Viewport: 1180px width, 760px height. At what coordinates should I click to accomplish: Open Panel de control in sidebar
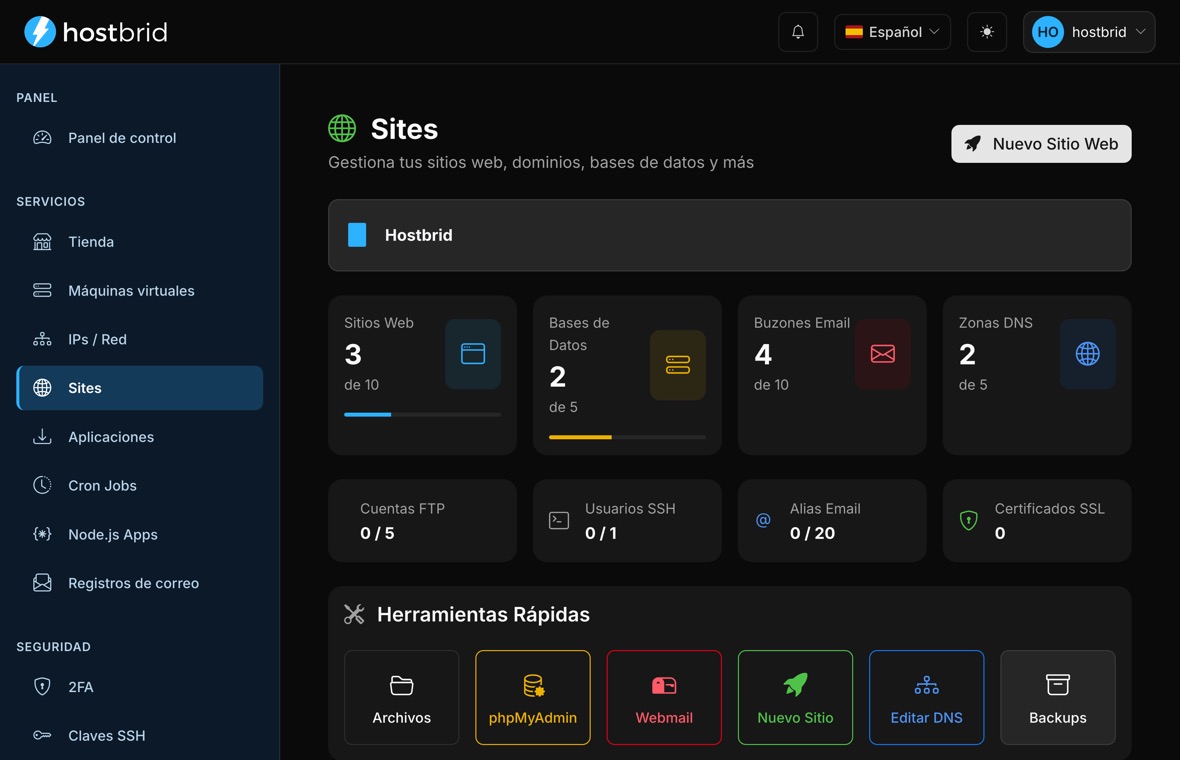pyautogui.click(x=140, y=138)
